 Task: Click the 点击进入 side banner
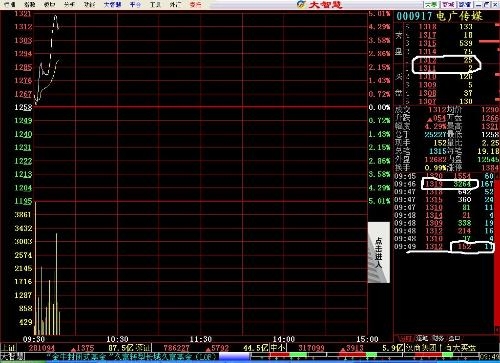click(x=379, y=252)
